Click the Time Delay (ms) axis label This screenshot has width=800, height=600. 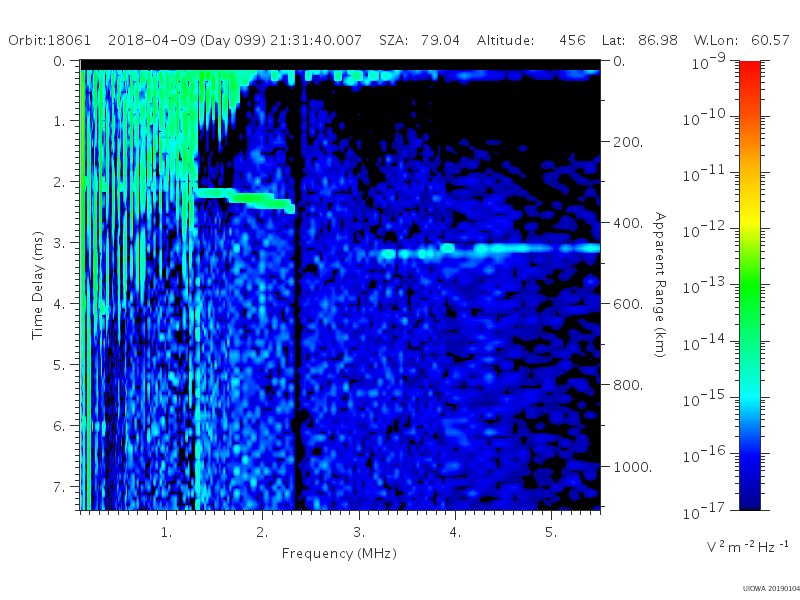[38, 285]
